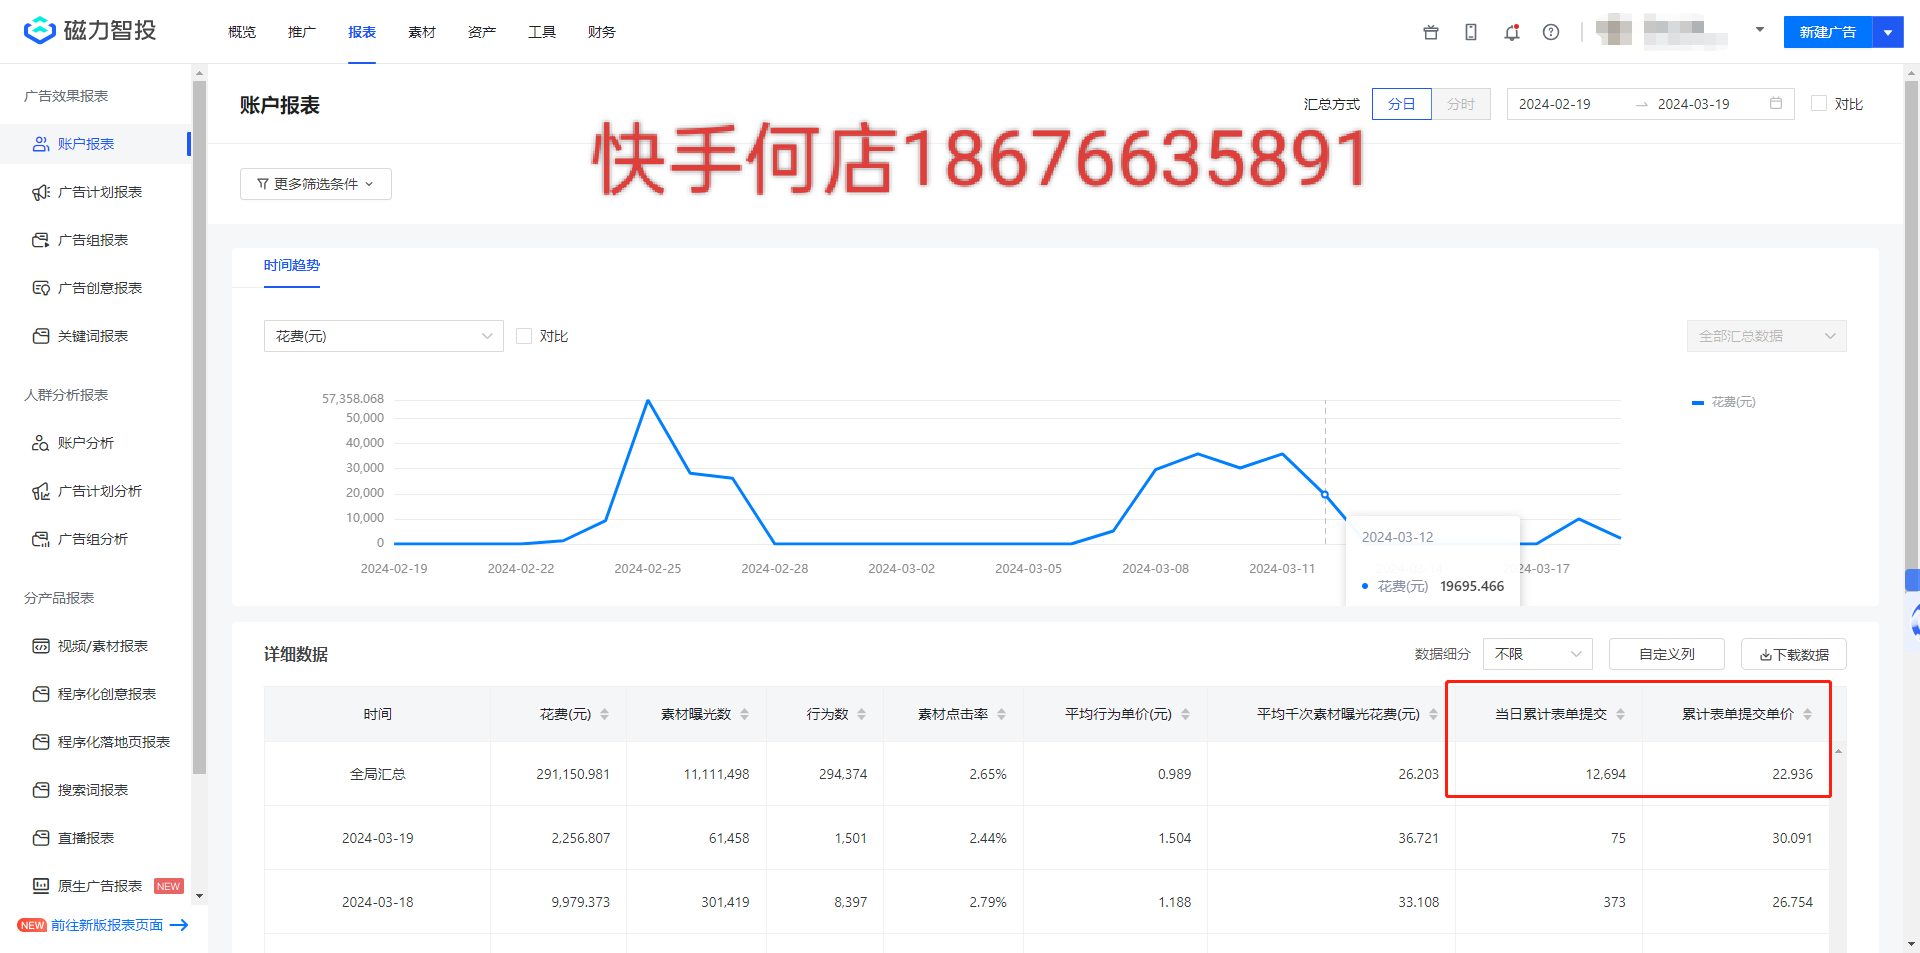Screen dimensions: 1920x953
Task: Click the 广告计划分析 sidebar icon
Action: point(41,491)
